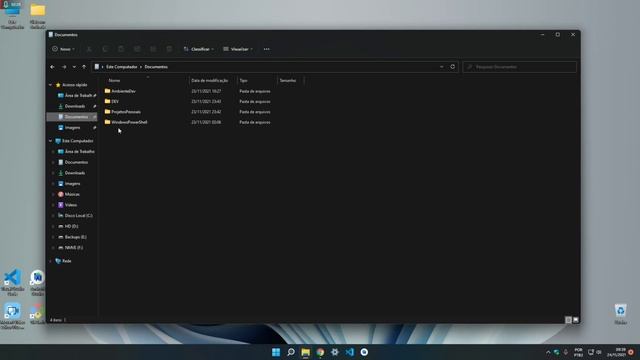Click the Copy toolbar icon
This screenshot has width=640, height=360.
(x=105, y=49)
